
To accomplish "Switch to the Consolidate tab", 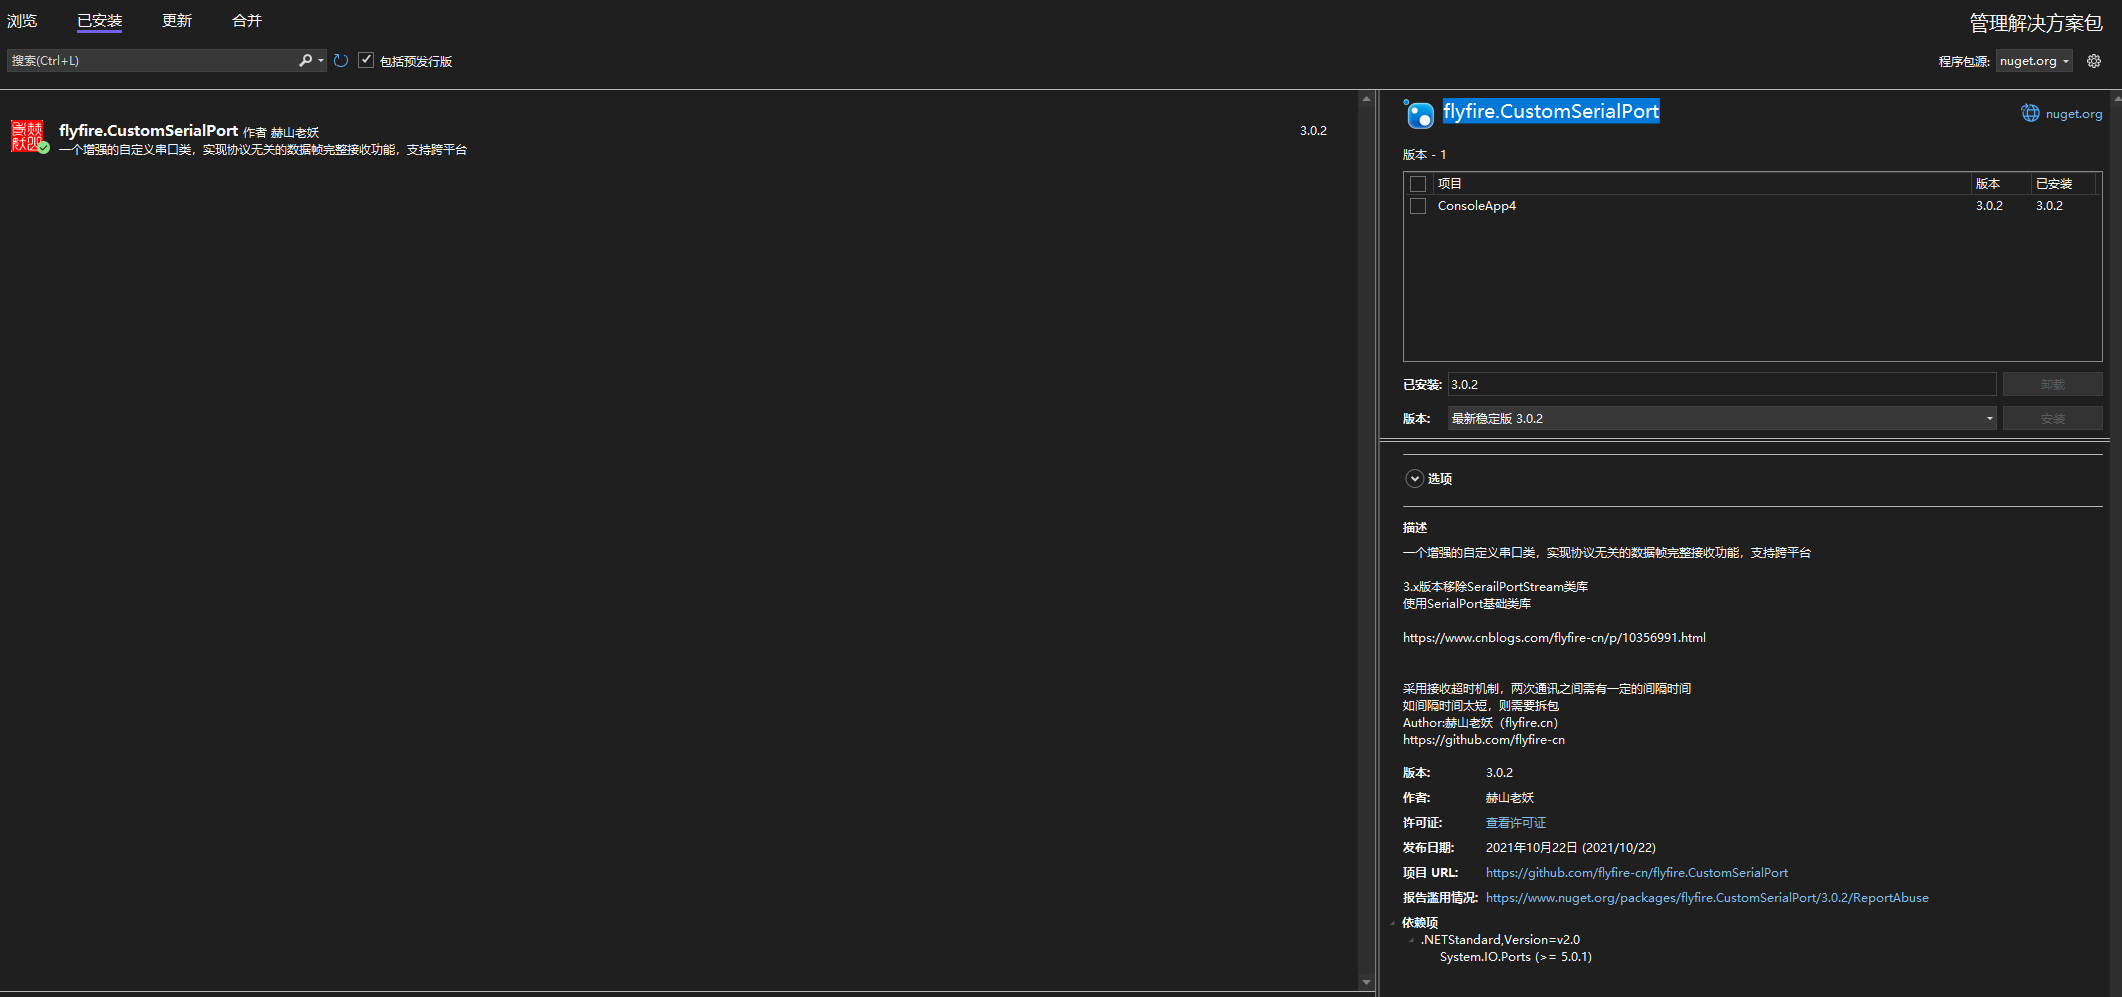I will point(247,21).
